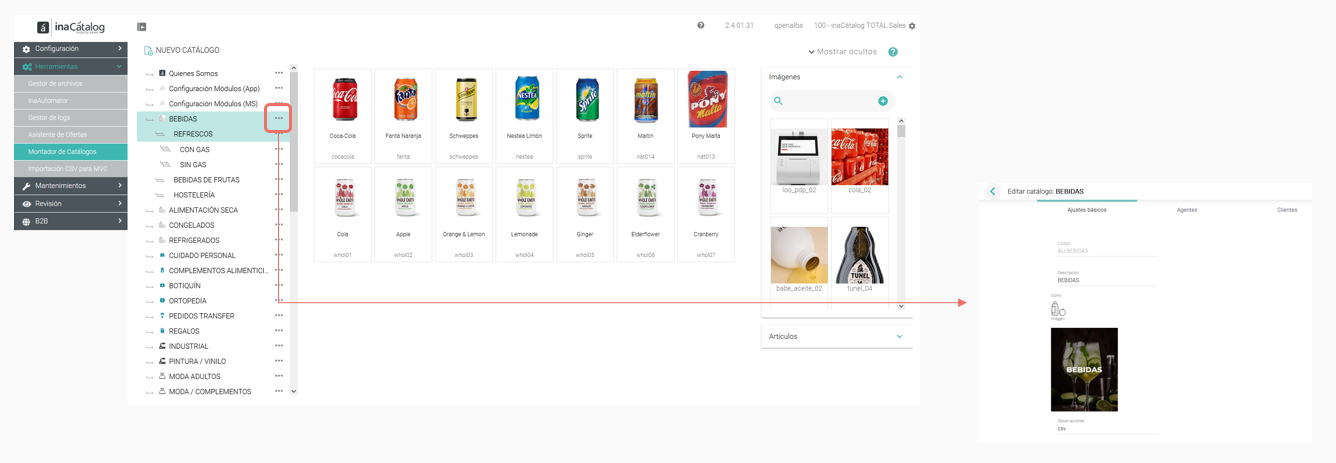Screen dimensions: 1336x463
Task: Open options menu for PINTURA / VINILO
Action: tap(279, 361)
